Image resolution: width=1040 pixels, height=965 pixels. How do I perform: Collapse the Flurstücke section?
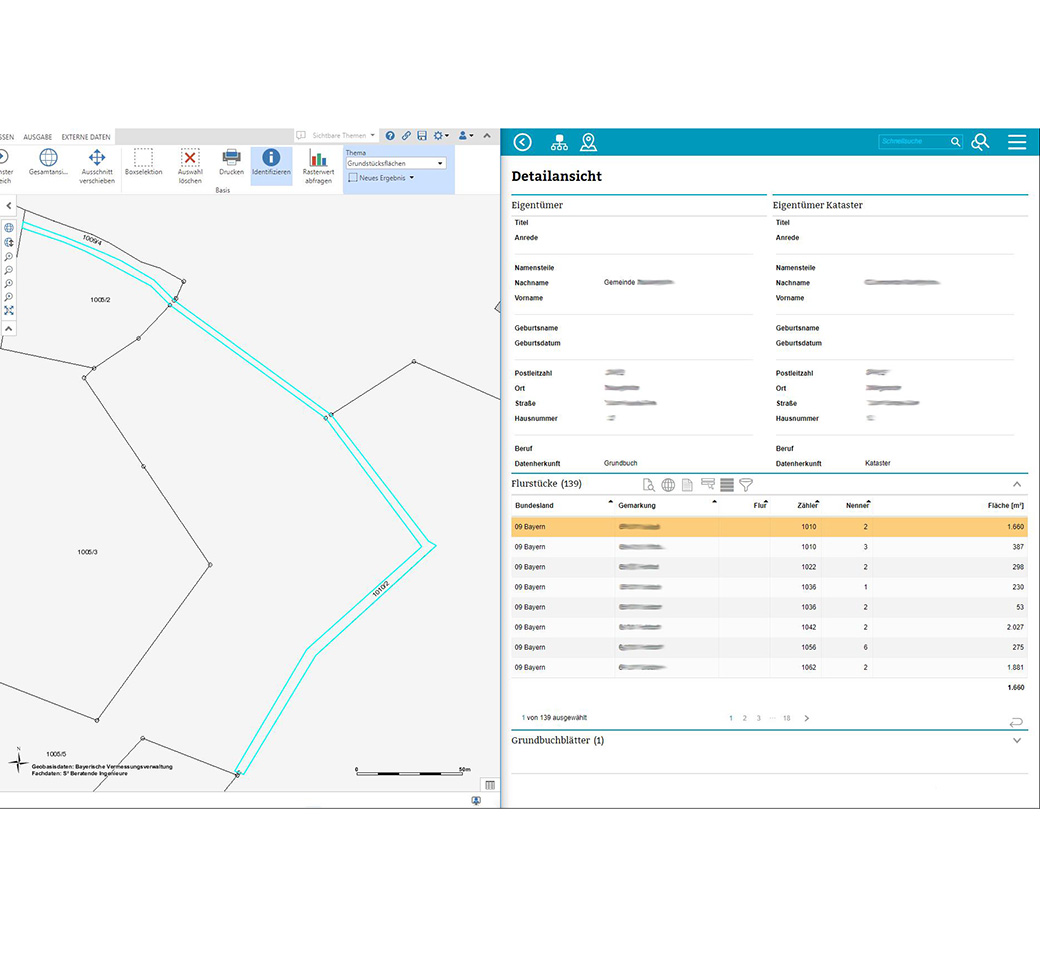pos(1017,484)
